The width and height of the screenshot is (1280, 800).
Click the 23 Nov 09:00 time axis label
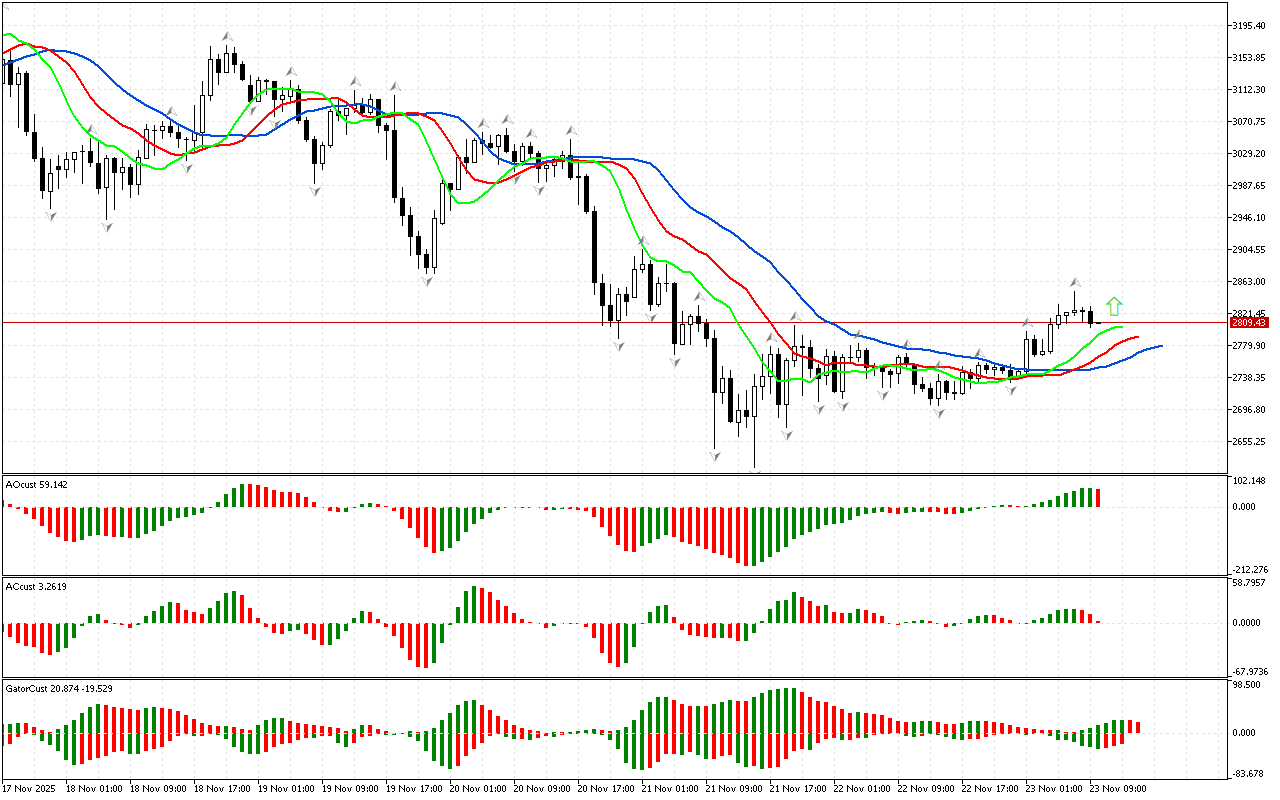(x=1116, y=788)
